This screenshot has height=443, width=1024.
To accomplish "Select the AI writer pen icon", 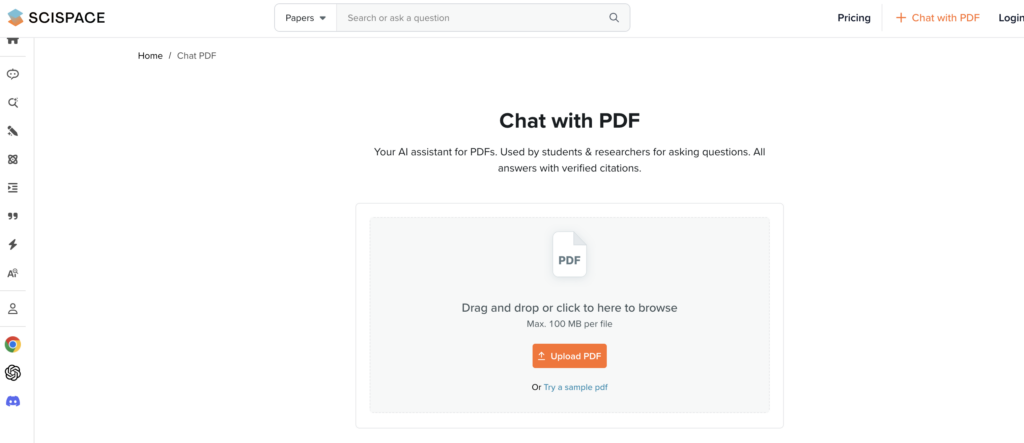I will (12, 131).
